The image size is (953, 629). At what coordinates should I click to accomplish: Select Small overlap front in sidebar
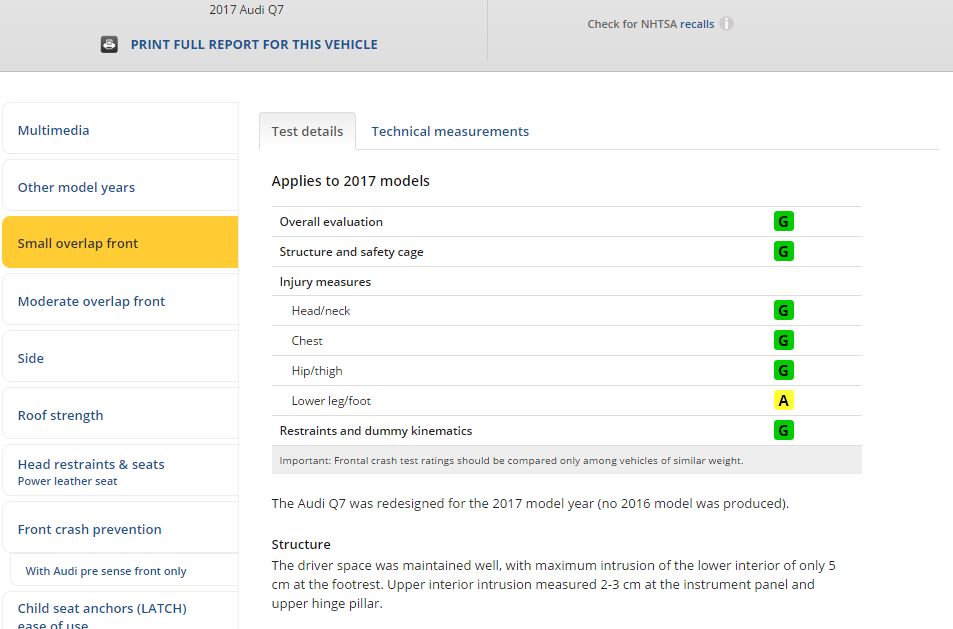120,242
